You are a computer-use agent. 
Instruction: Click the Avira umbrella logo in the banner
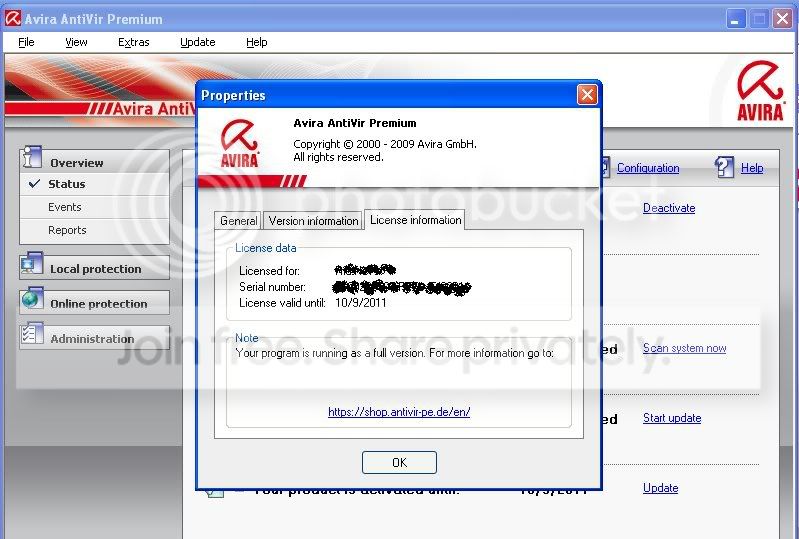(x=760, y=91)
